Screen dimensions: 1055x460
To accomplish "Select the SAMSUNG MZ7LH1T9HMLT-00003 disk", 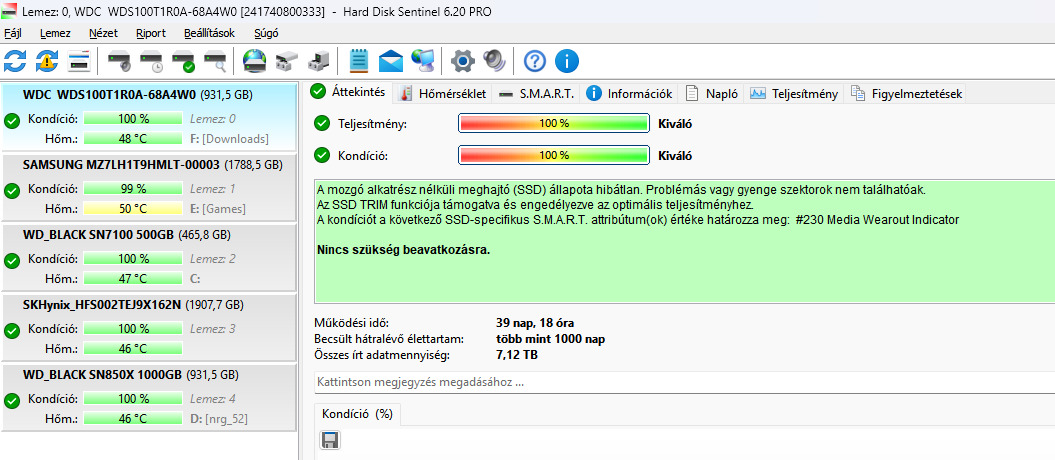I will coord(148,187).
